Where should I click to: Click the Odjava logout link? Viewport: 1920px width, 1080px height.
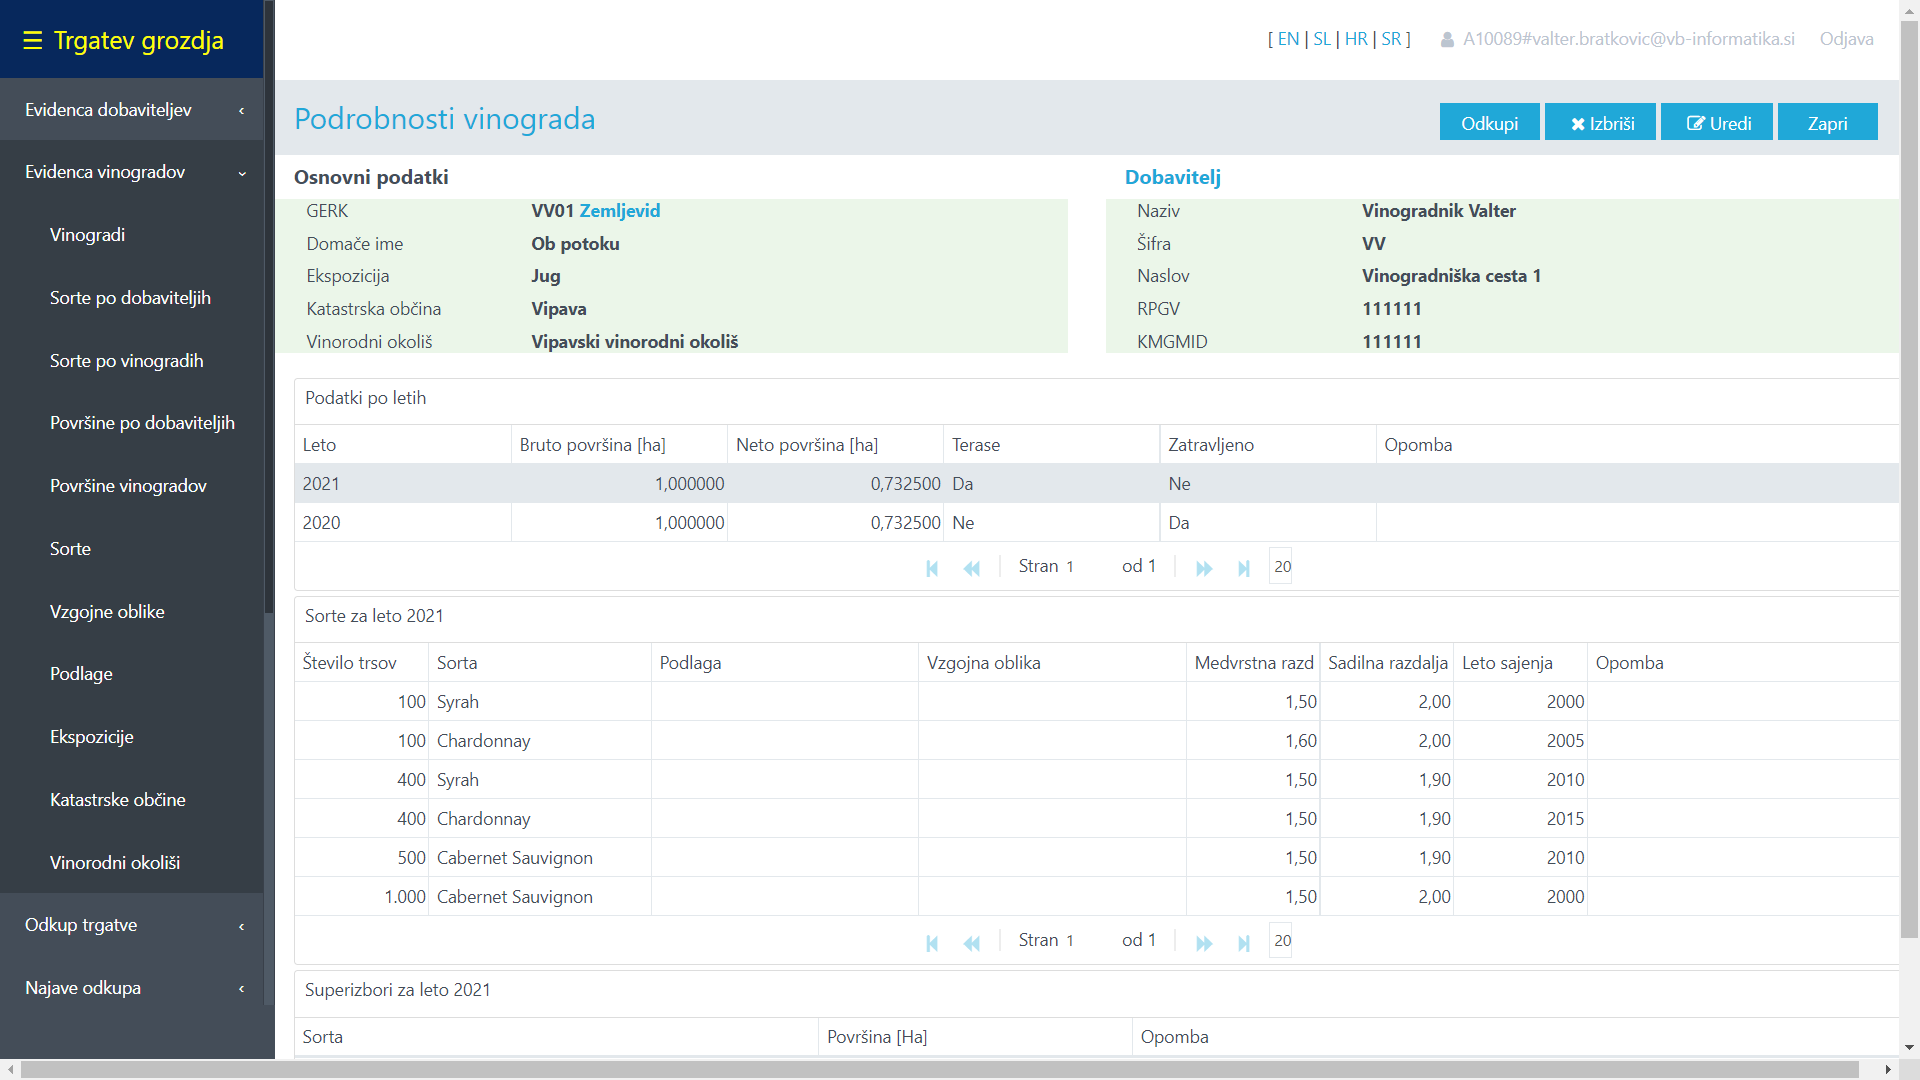[1846, 39]
